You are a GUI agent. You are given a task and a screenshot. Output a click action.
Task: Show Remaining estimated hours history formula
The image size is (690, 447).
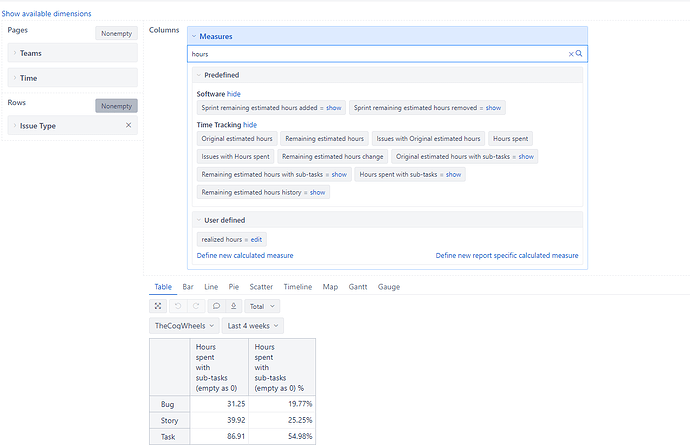[x=317, y=192]
